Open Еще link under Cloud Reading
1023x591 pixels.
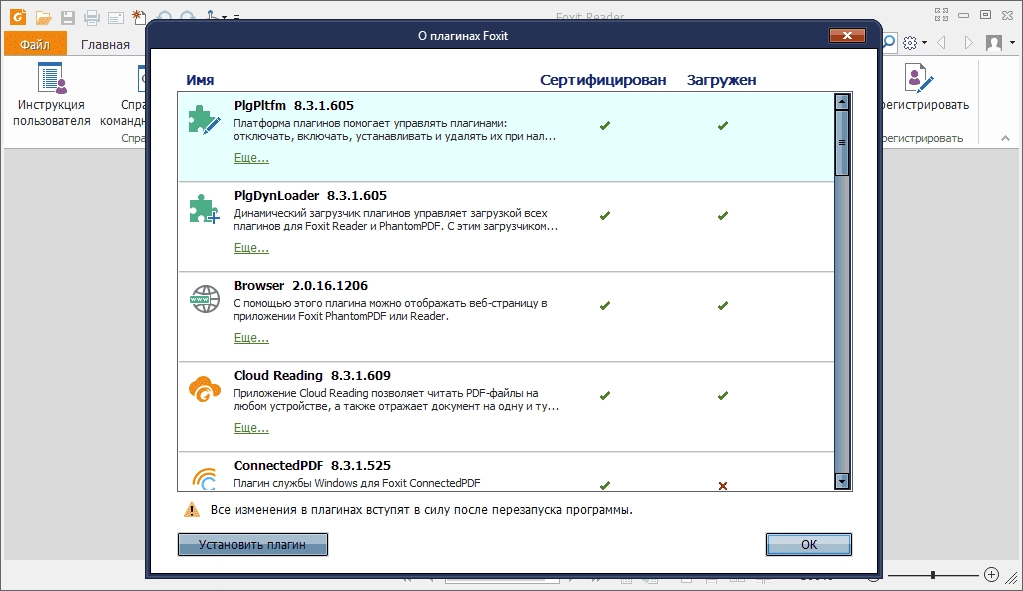pos(251,428)
